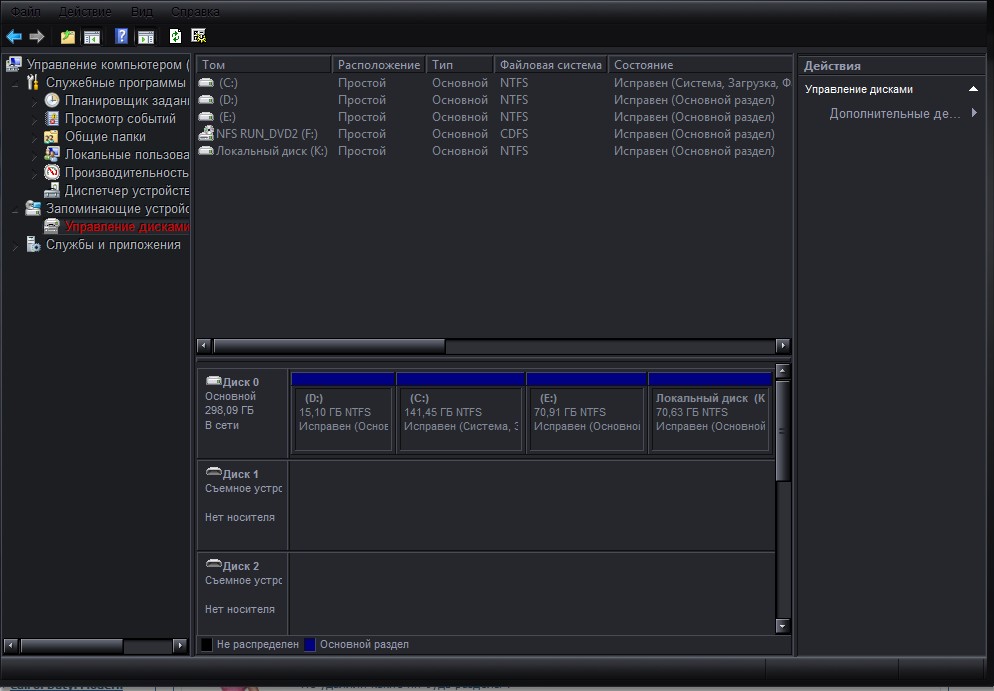Expand the Общие папки node
Screen dimensions: 994x691
coord(34,137)
